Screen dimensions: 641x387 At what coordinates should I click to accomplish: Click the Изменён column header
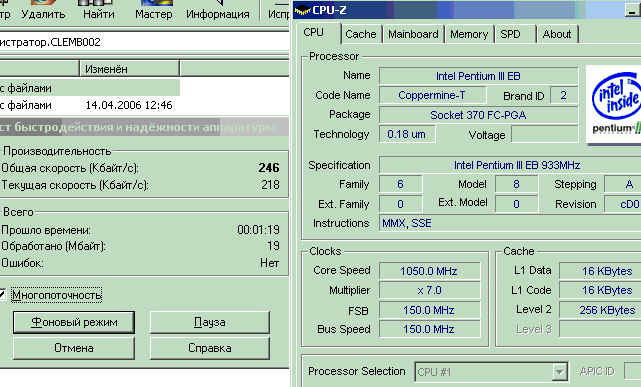(x=129, y=69)
